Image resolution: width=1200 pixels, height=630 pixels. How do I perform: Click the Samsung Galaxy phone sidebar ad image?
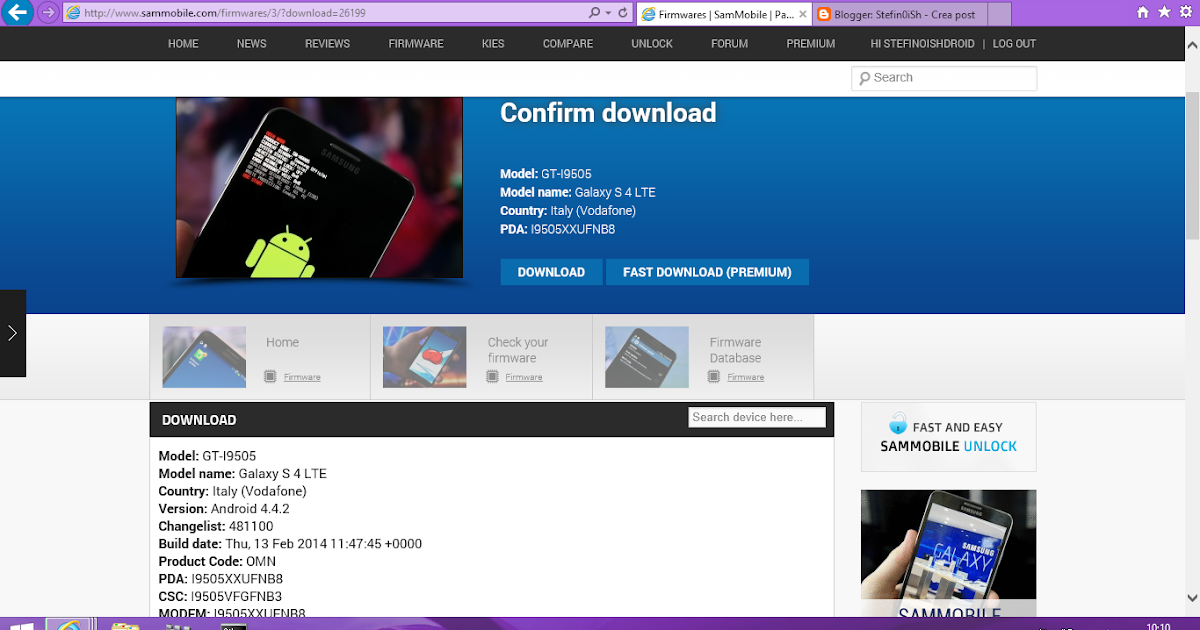pyautogui.click(x=948, y=553)
